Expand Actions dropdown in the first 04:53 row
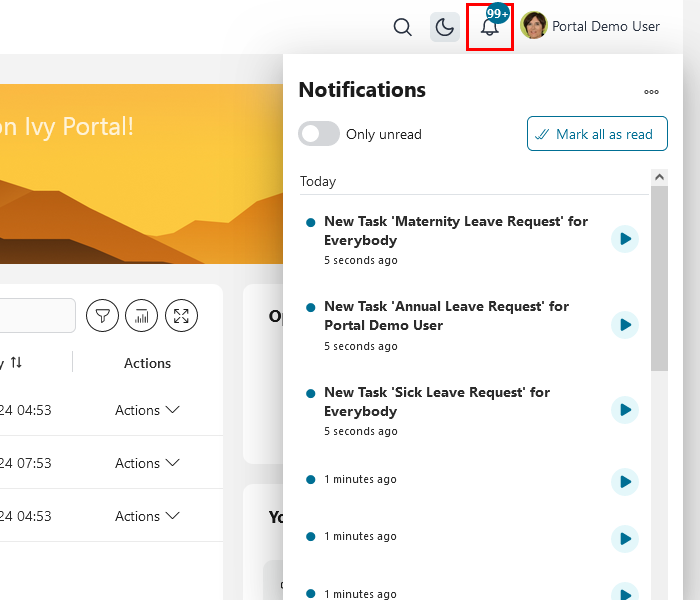Screen dimensions: 700x600 (x=147, y=410)
